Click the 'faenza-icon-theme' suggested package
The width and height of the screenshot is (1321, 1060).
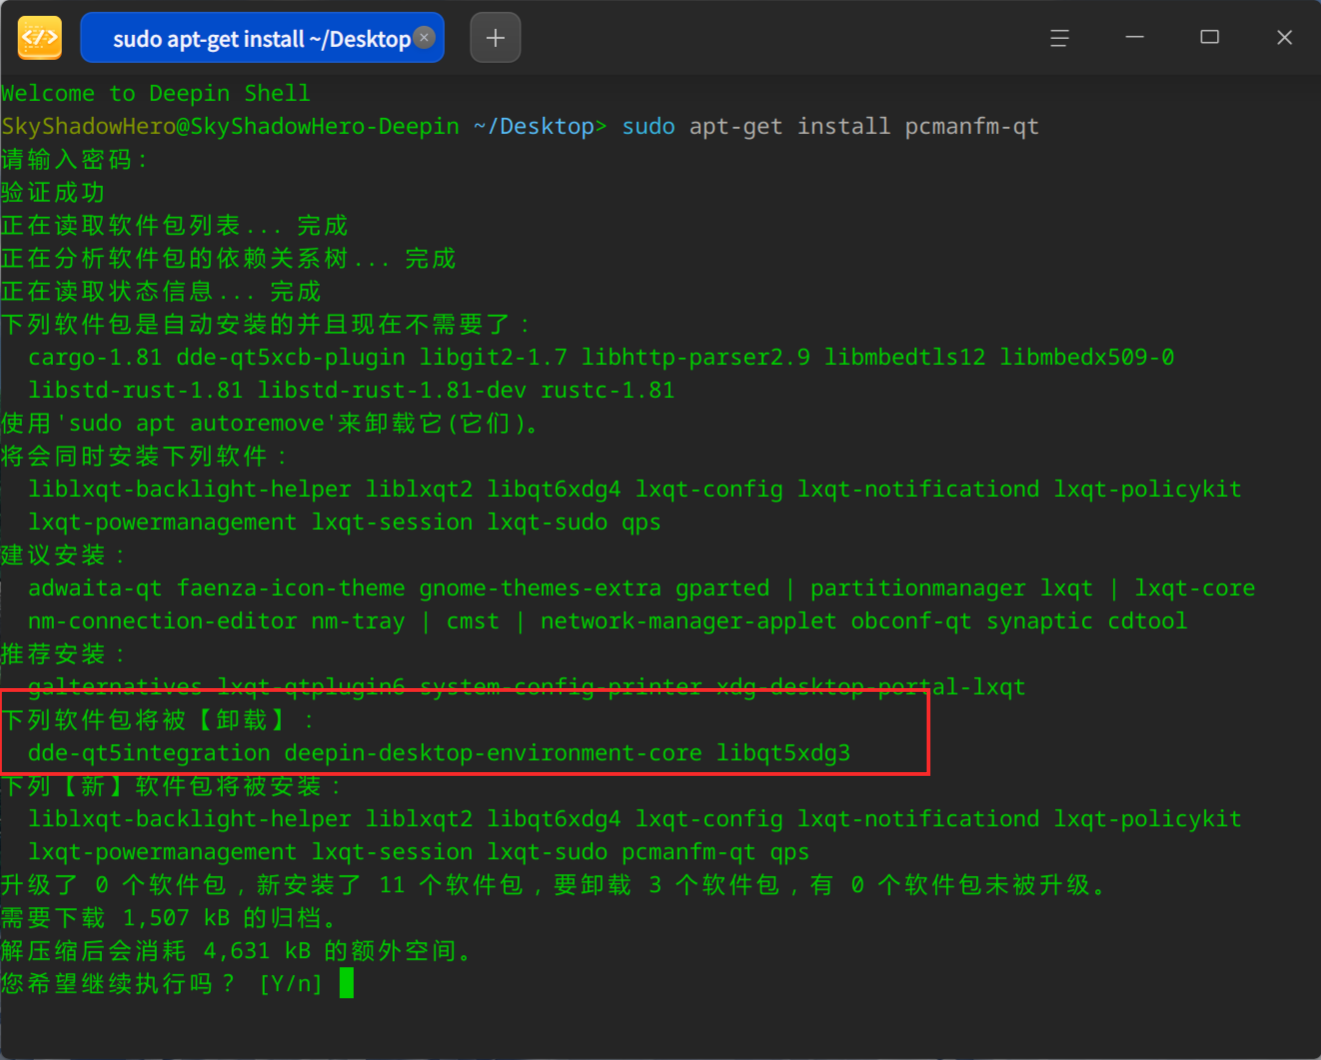tap(291, 588)
